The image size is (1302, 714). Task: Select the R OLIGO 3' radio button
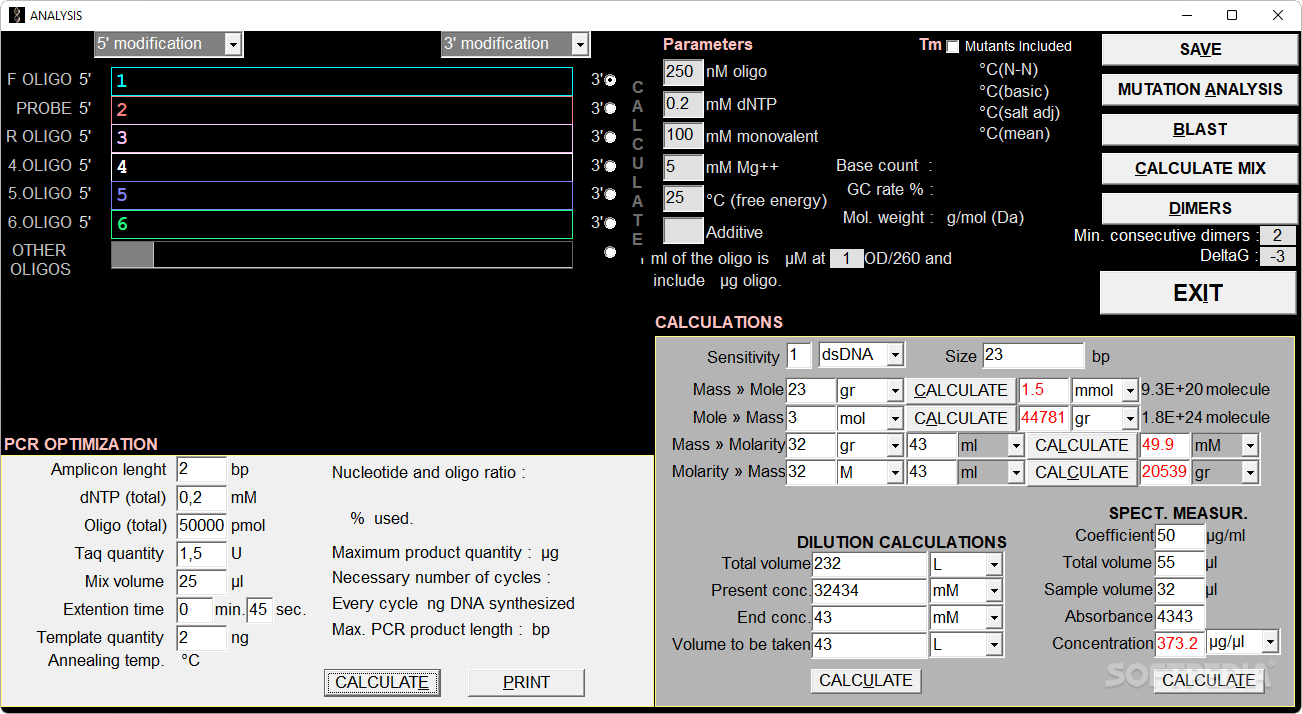coord(610,137)
